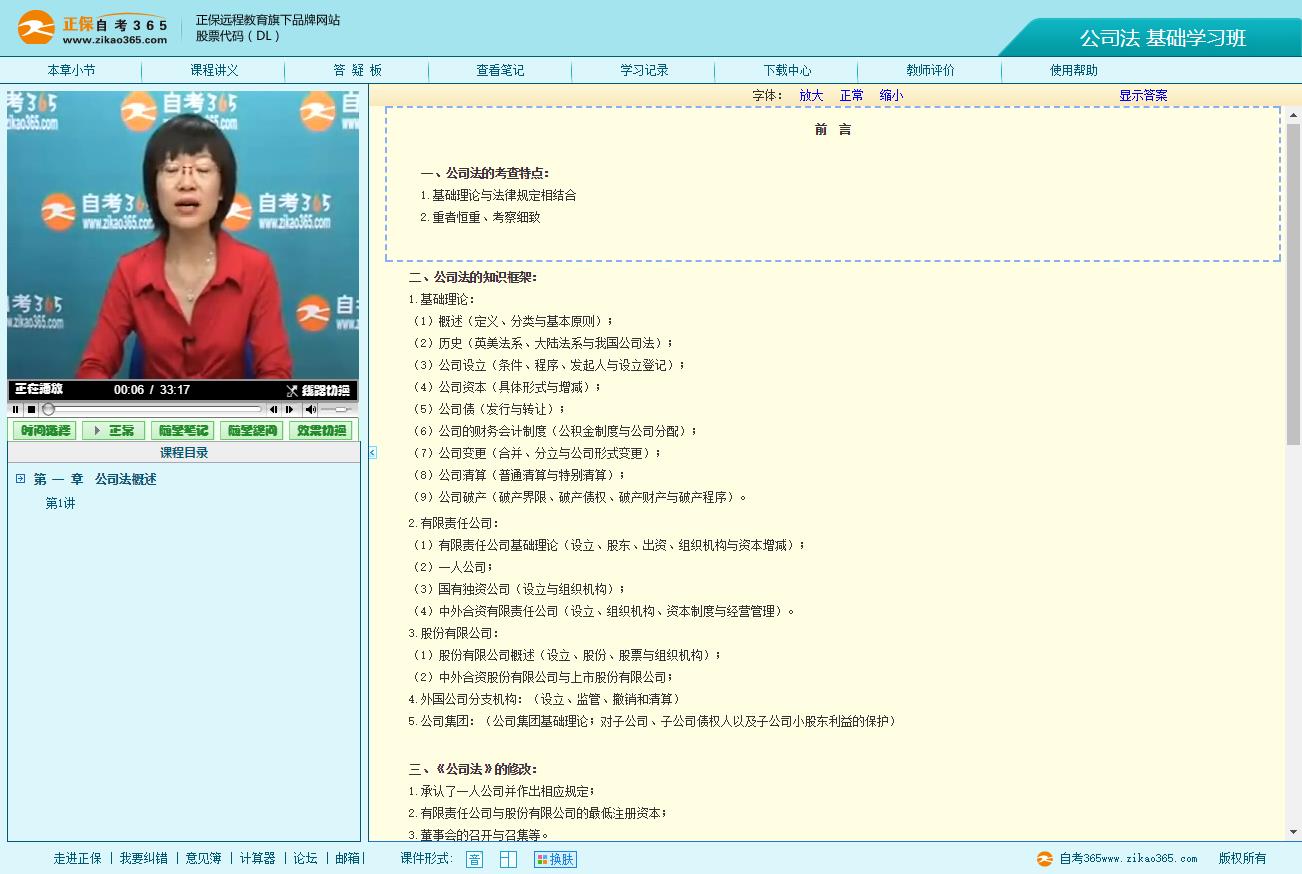This screenshot has width=1302, height=874.
Task: Click the 版权所有 footer text
Action: 1242,858
